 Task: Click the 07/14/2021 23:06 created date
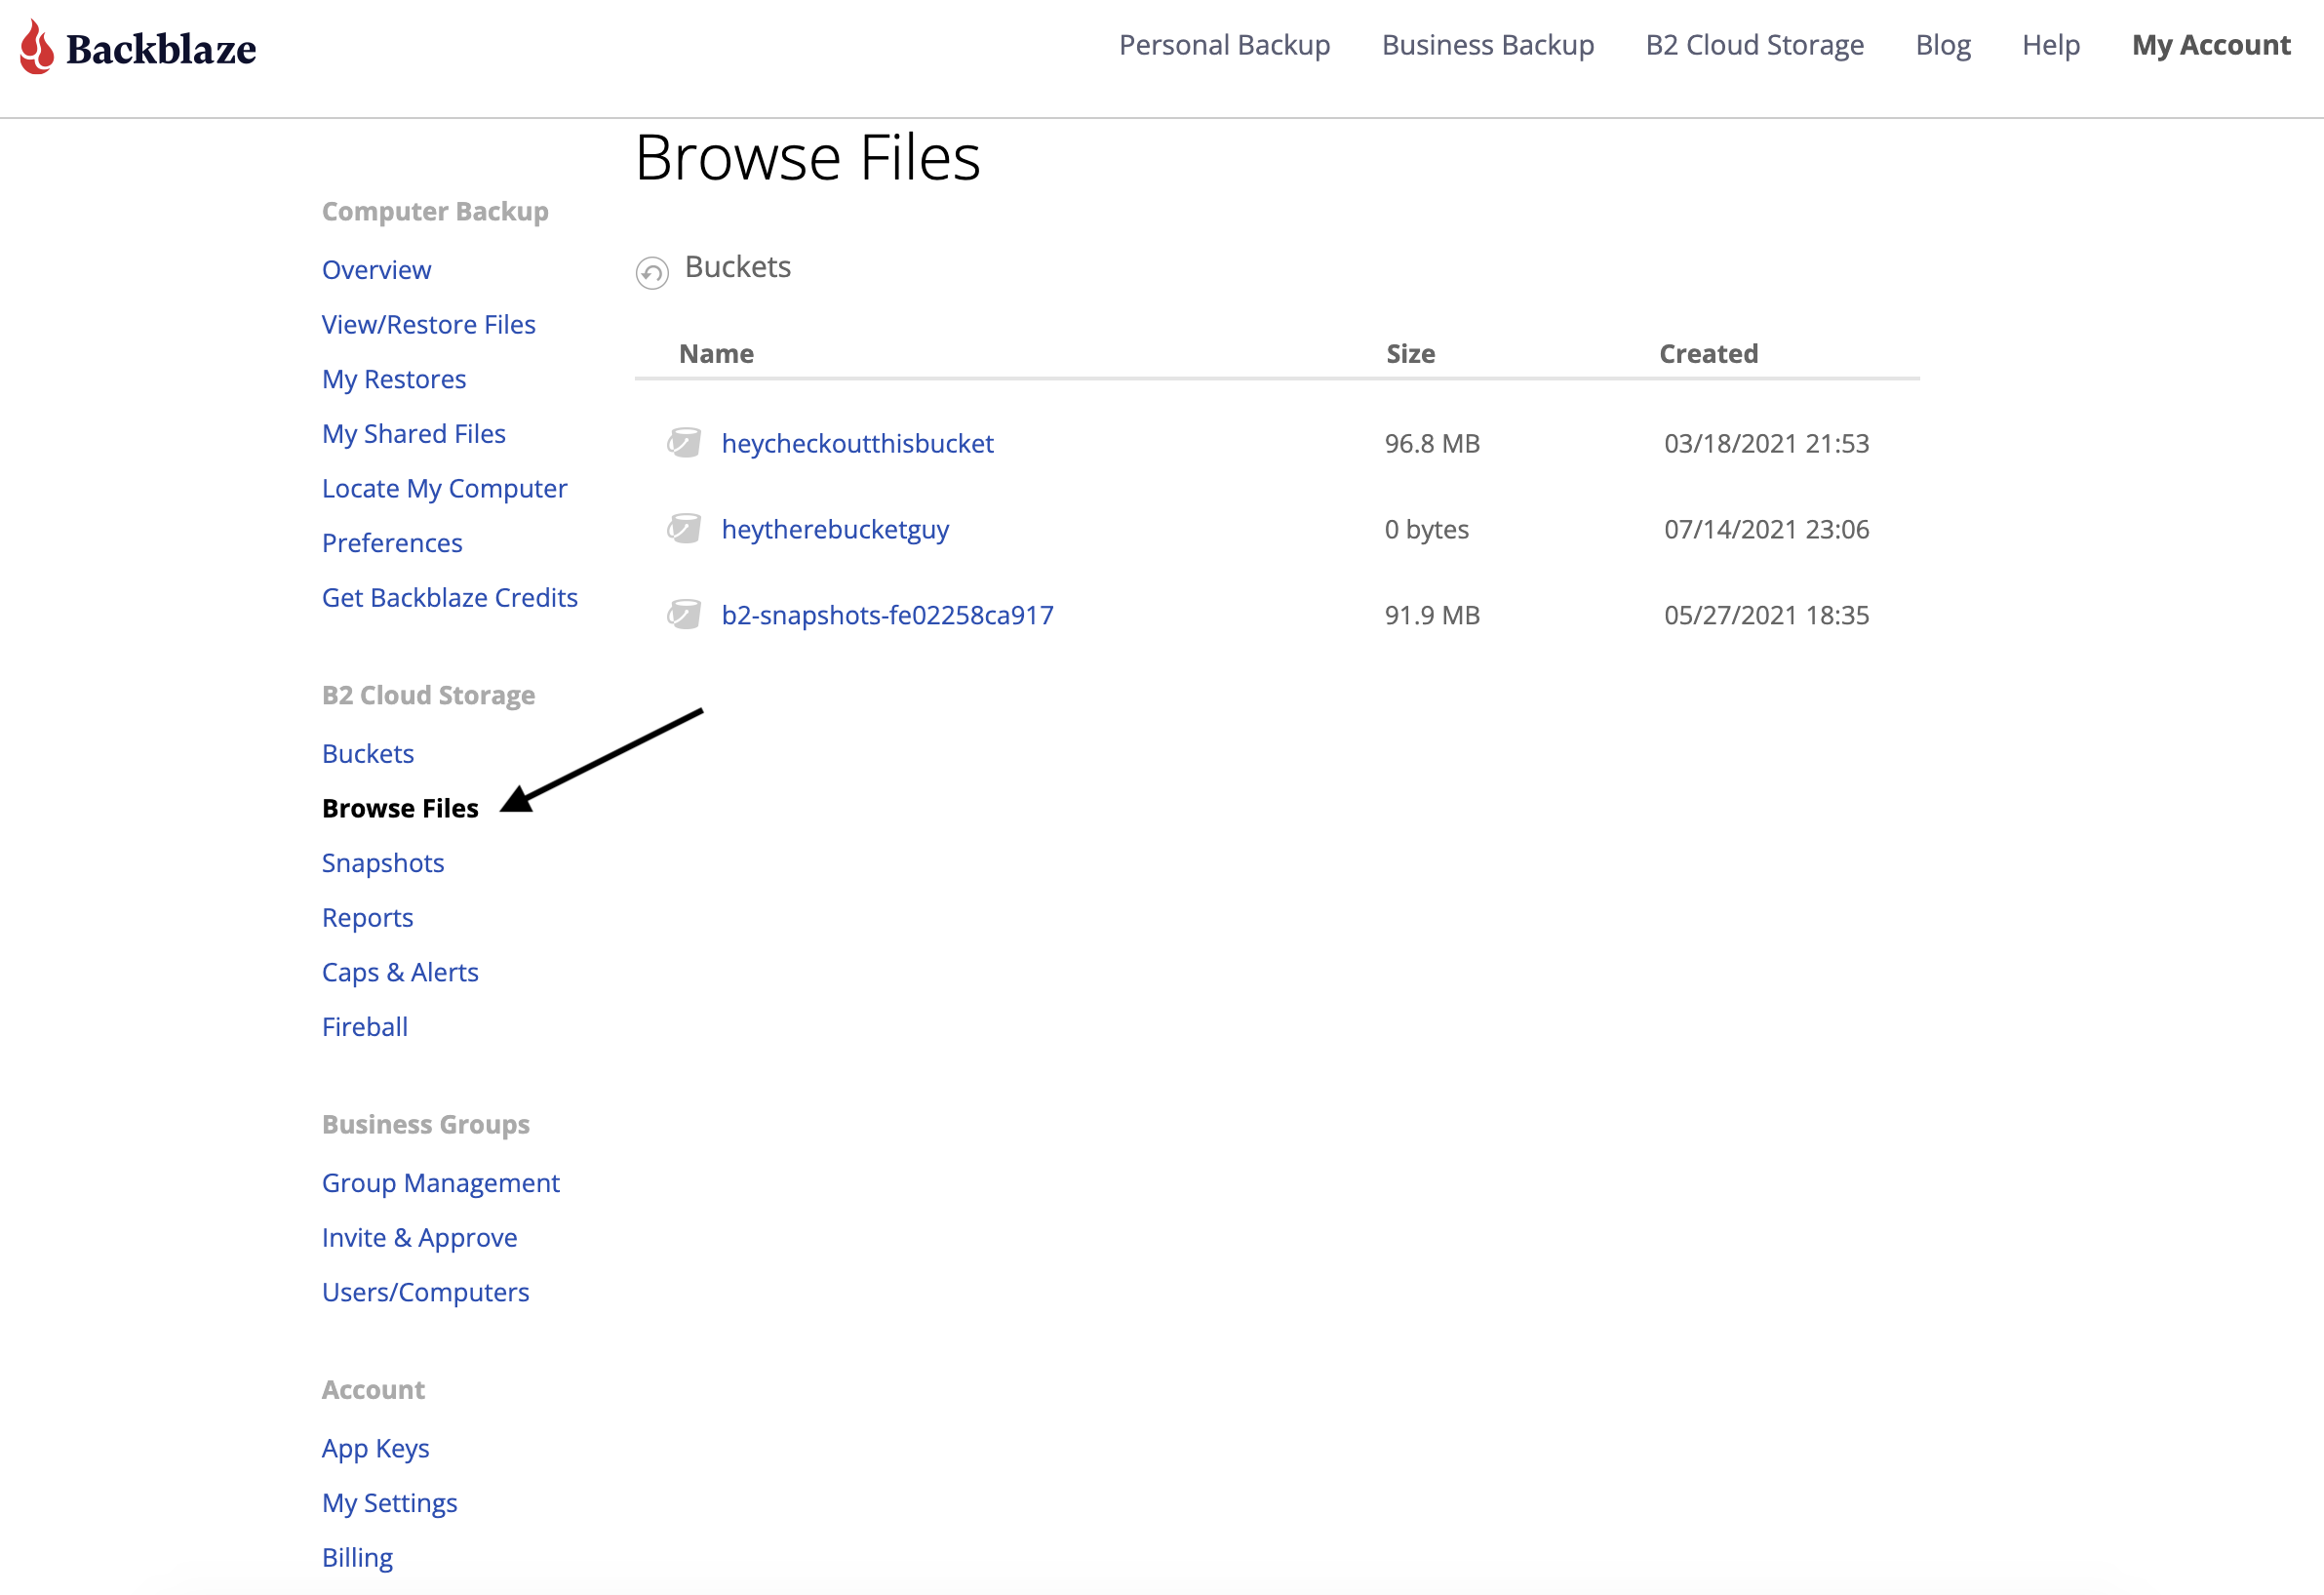tap(1767, 529)
